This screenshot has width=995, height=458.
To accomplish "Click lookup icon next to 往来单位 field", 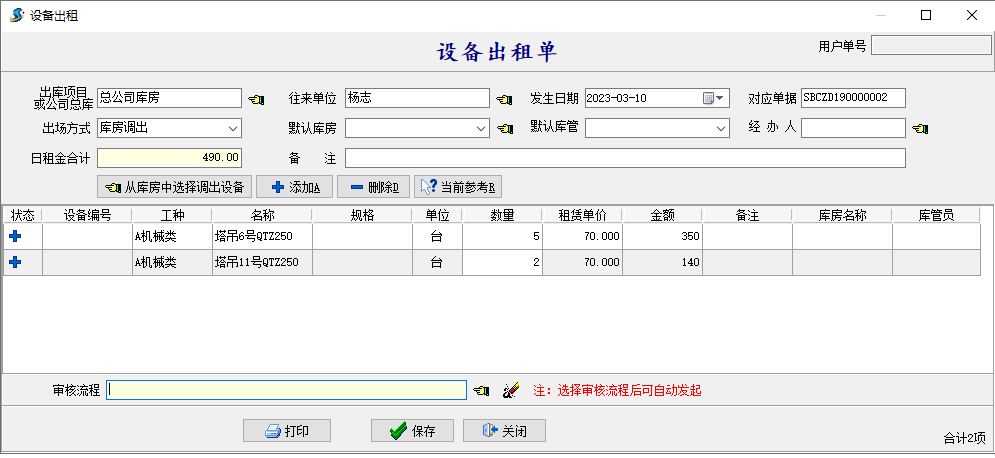I will [x=504, y=99].
